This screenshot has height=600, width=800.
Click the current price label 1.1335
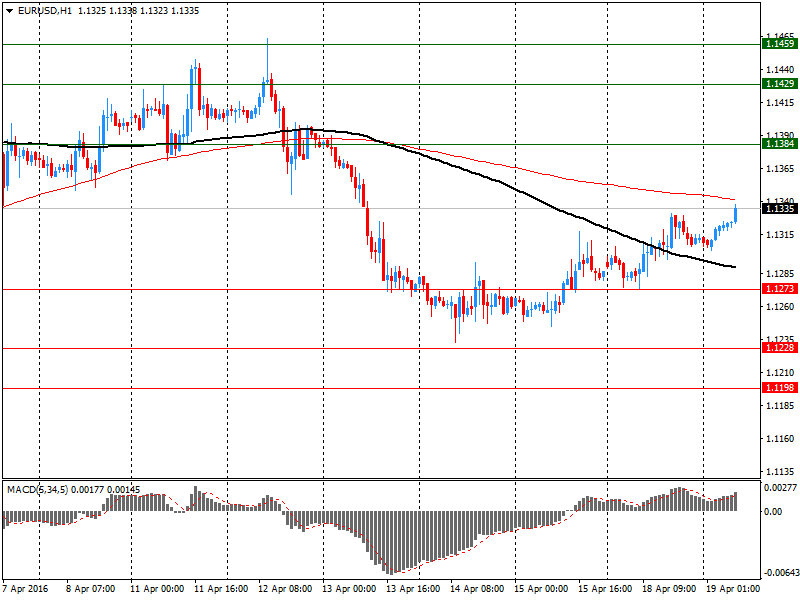point(780,208)
